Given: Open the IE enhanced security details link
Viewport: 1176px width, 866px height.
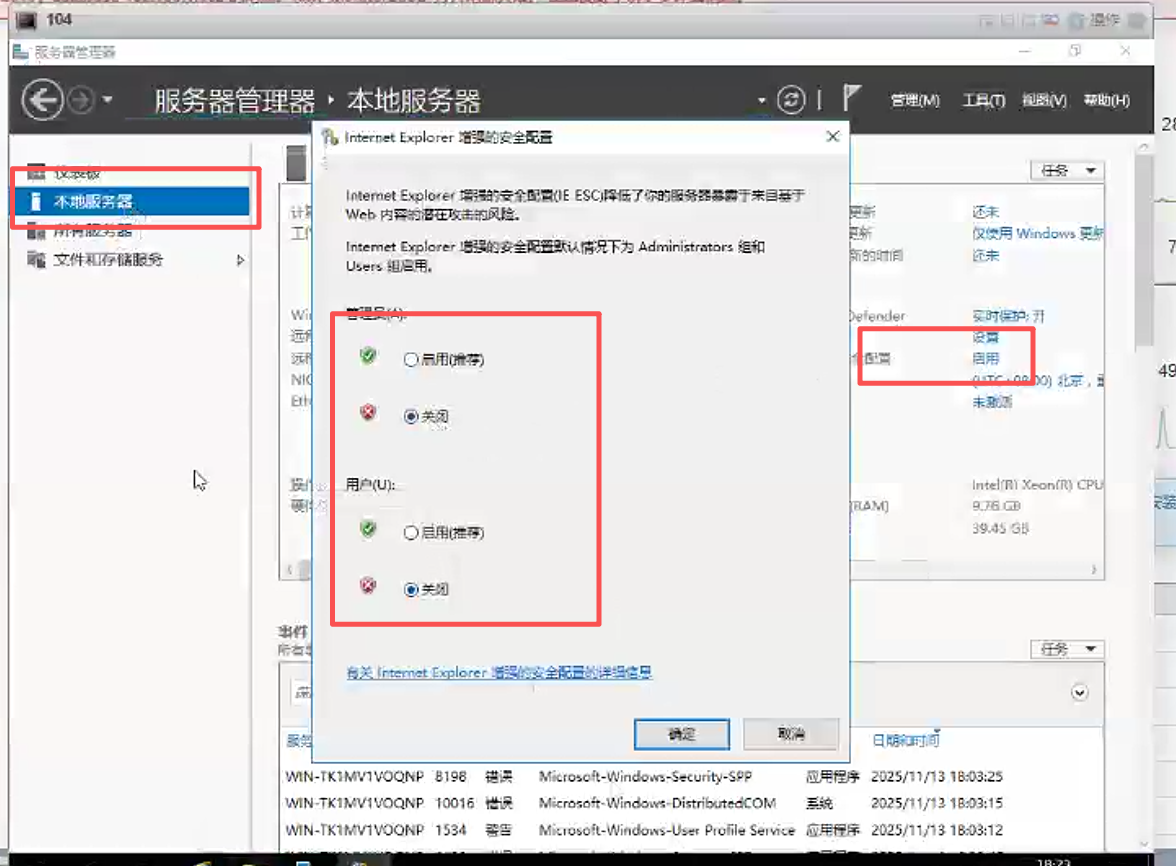Looking at the screenshot, I should [x=498, y=673].
